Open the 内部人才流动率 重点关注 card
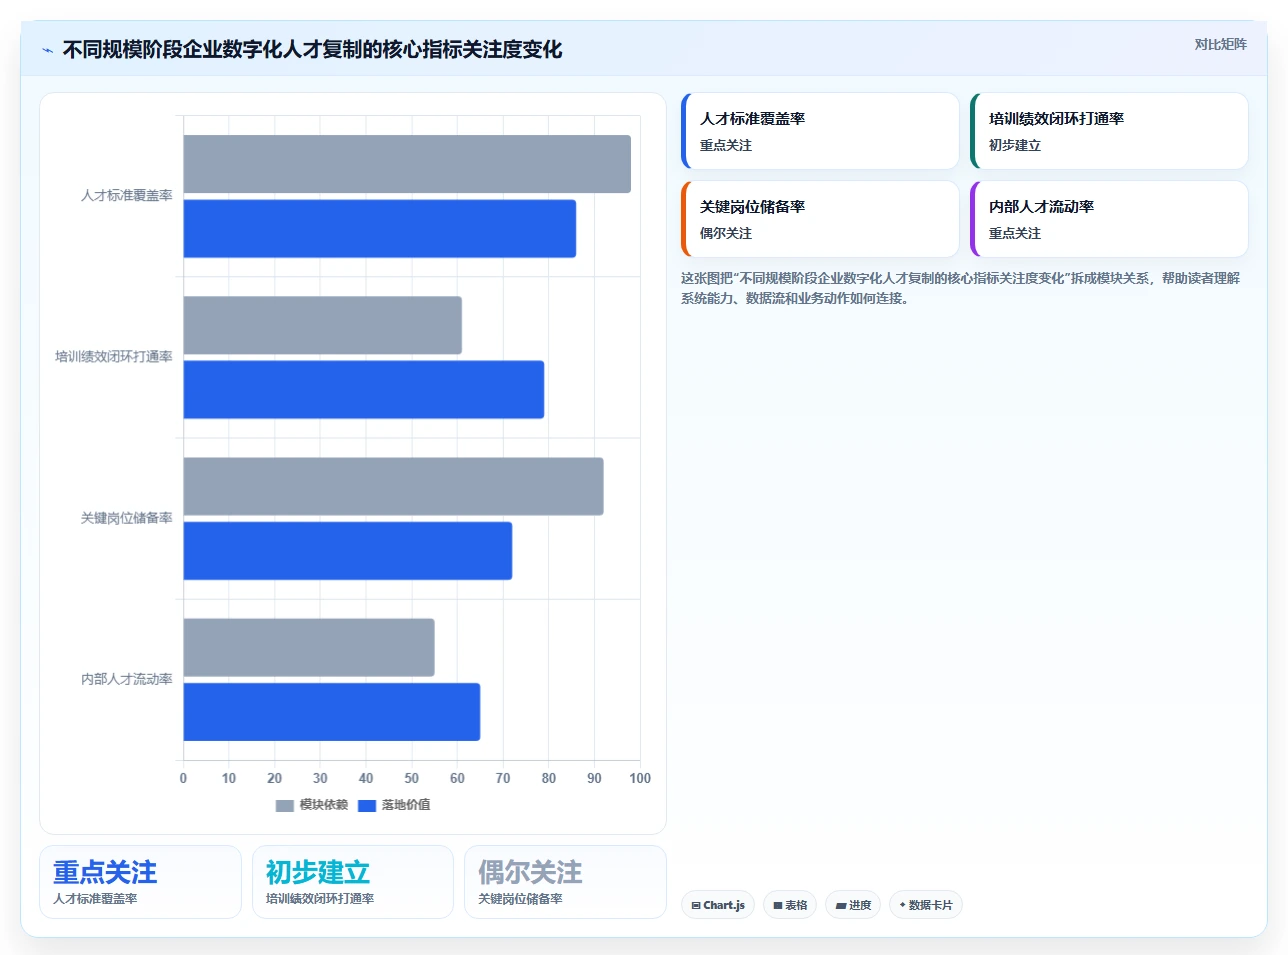The image size is (1288, 955). [1109, 219]
